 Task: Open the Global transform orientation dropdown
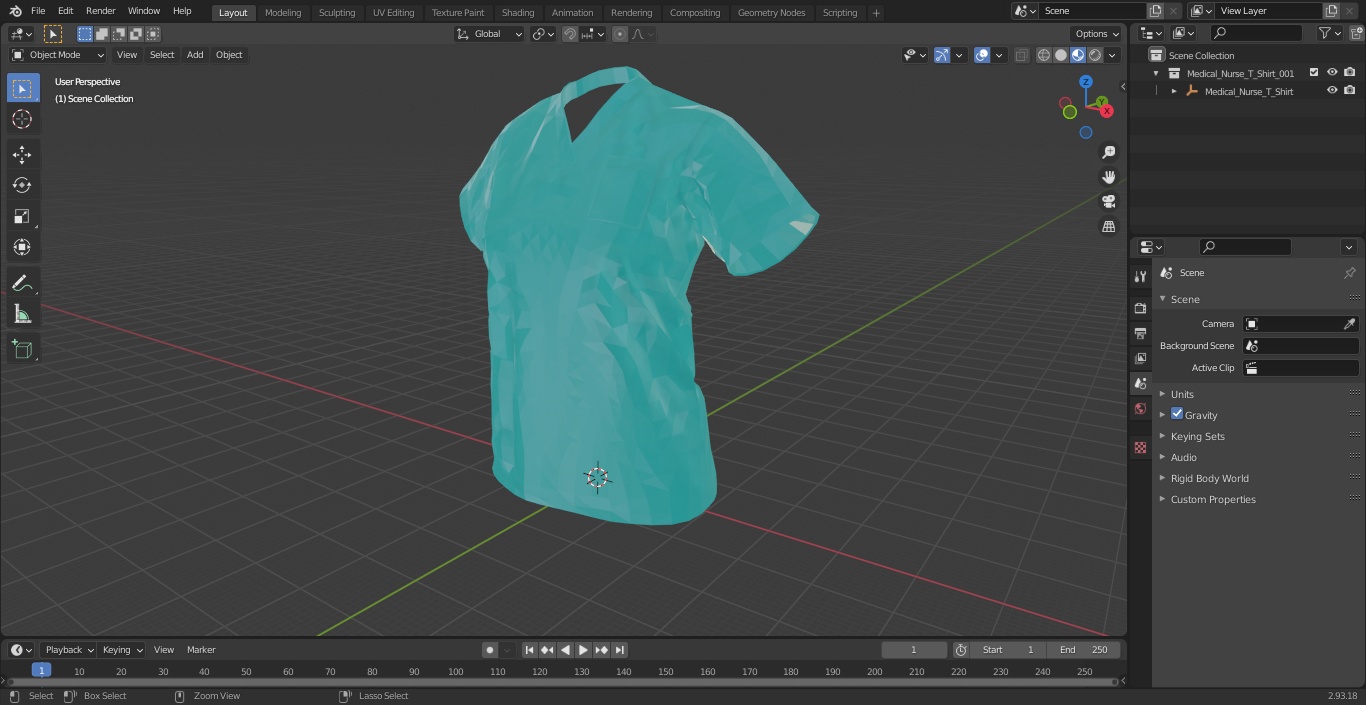click(x=489, y=34)
